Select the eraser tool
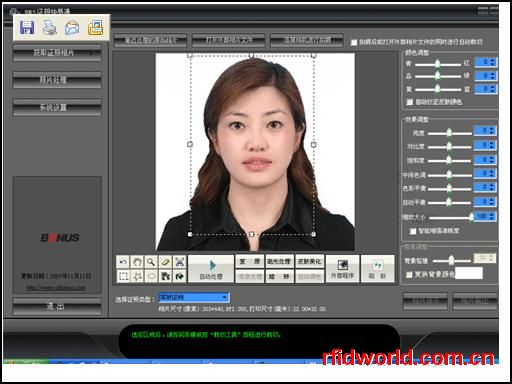 pyautogui.click(x=165, y=262)
